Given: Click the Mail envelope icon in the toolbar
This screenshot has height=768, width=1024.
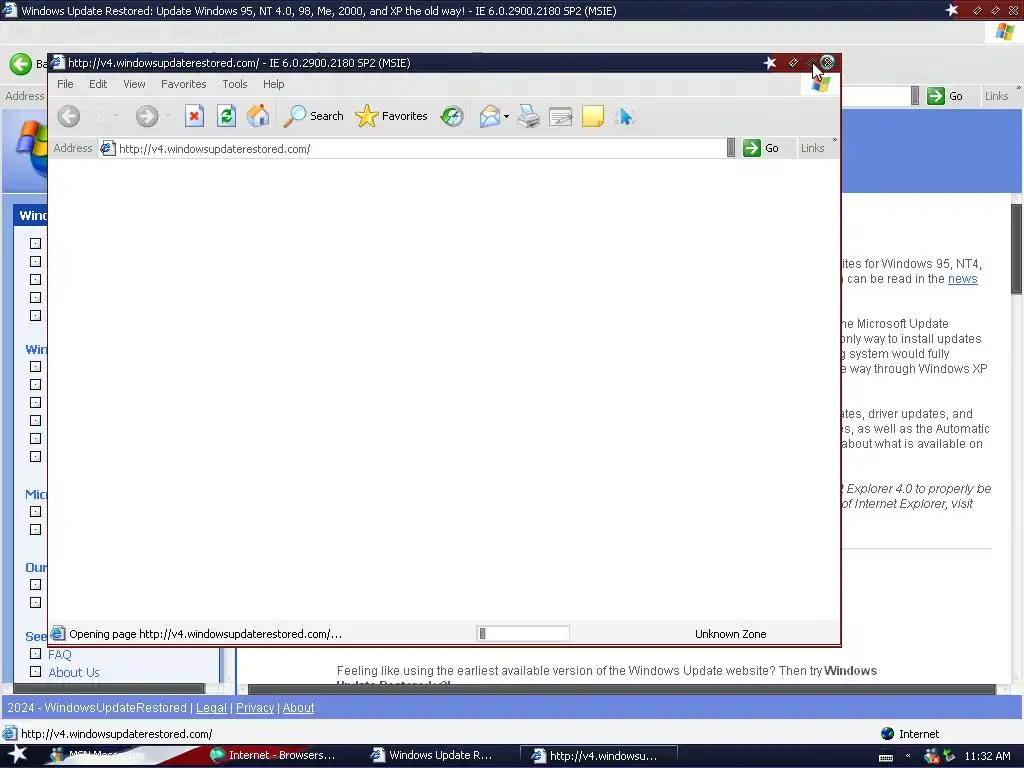Looking at the screenshot, I should 489,116.
